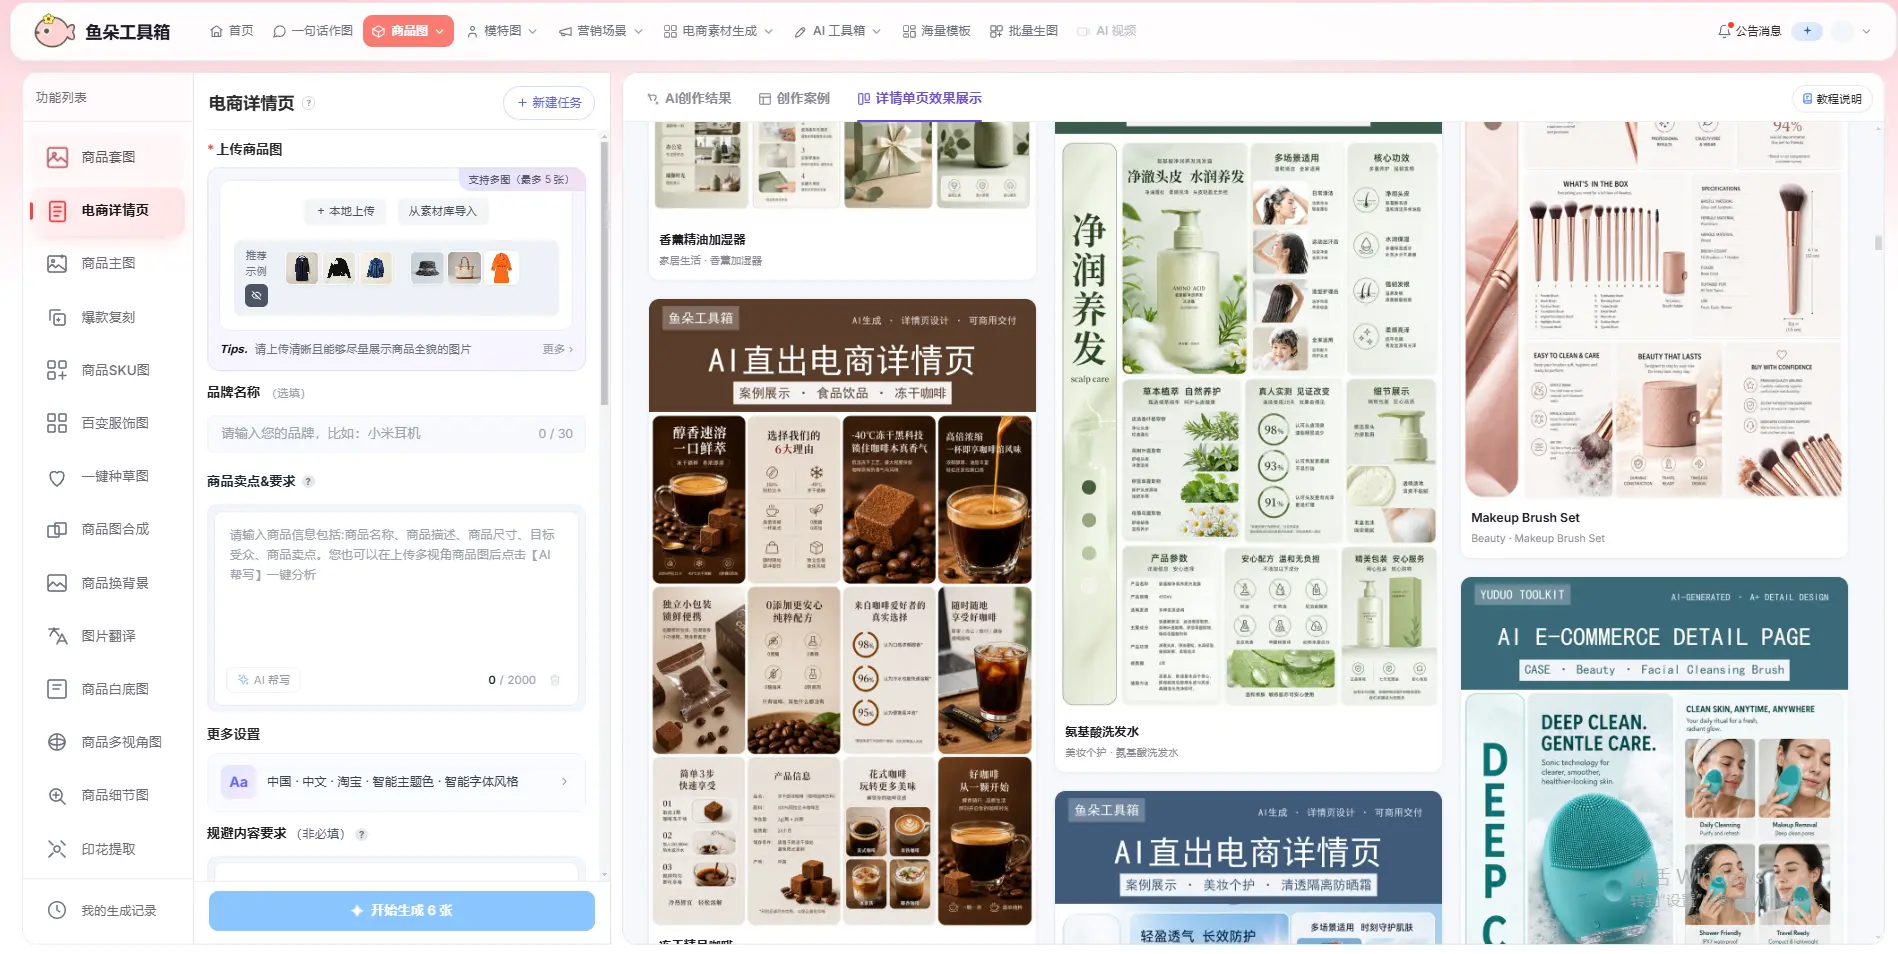Go to 首页 in top navigation
Screen dimensions: 1898x954
[232, 31]
